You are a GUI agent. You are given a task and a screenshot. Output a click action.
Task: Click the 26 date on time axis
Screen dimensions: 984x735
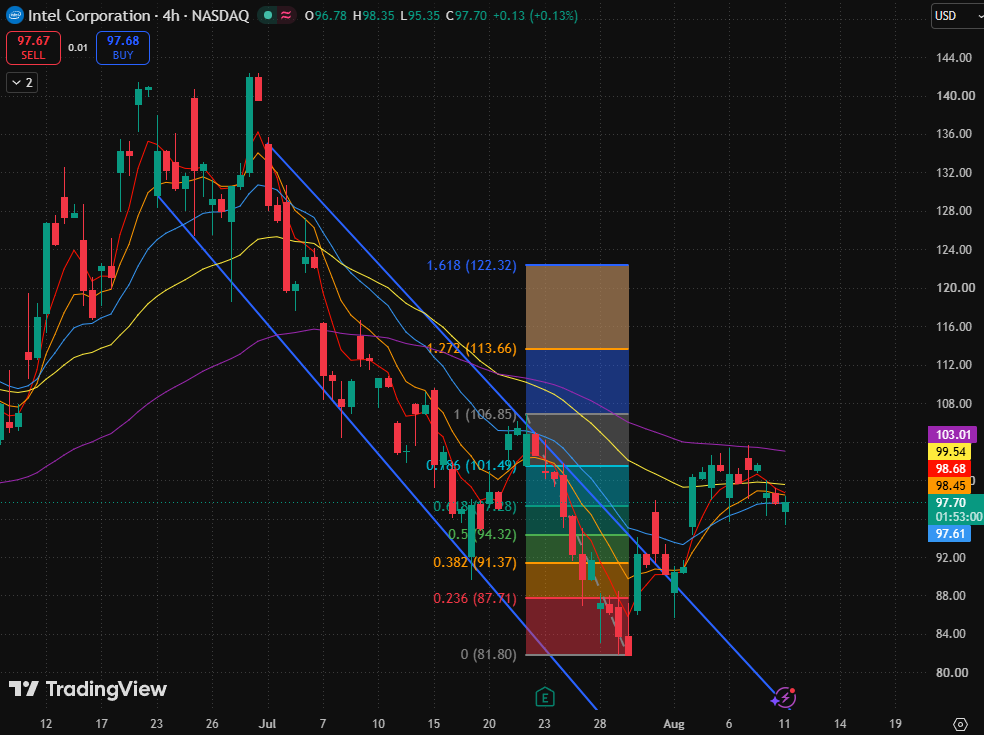point(212,724)
